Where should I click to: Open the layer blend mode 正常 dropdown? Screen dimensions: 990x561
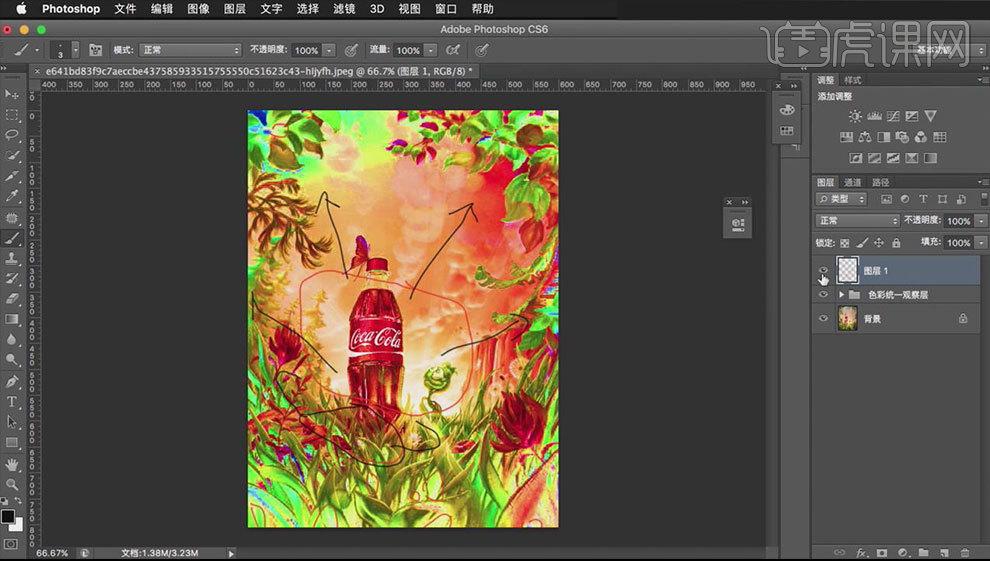(857, 221)
